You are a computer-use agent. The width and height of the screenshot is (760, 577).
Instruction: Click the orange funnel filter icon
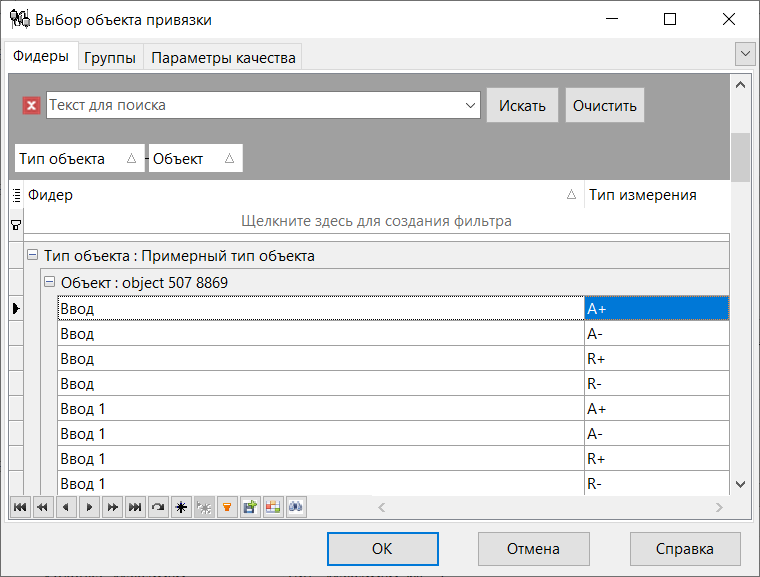click(x=227, y=507)
